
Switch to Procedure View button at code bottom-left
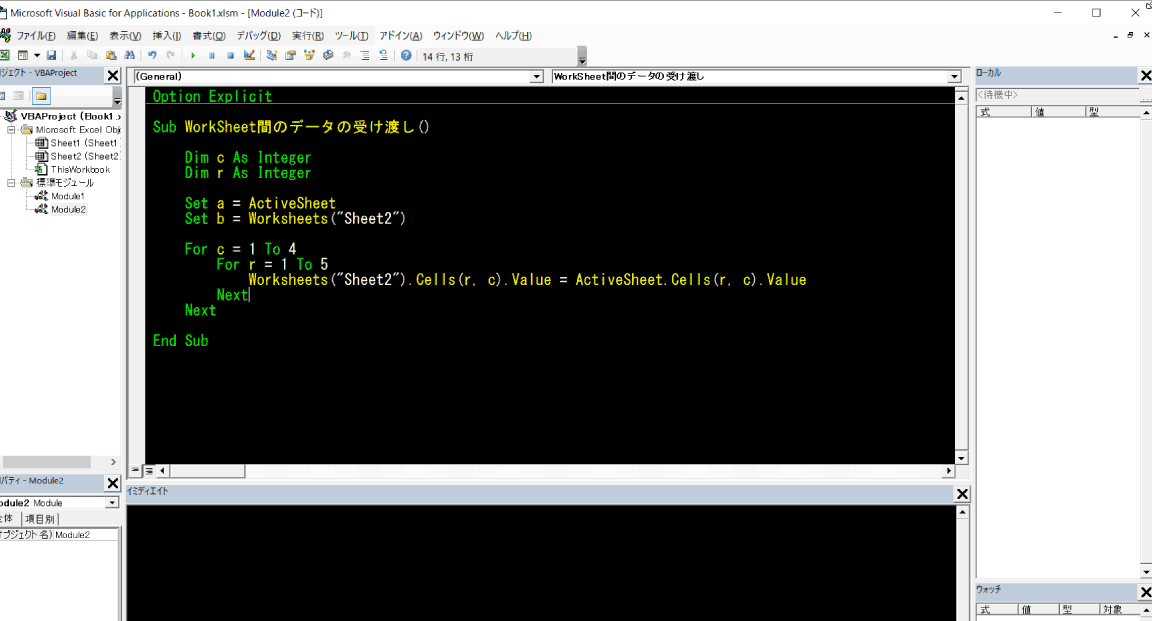136,470
